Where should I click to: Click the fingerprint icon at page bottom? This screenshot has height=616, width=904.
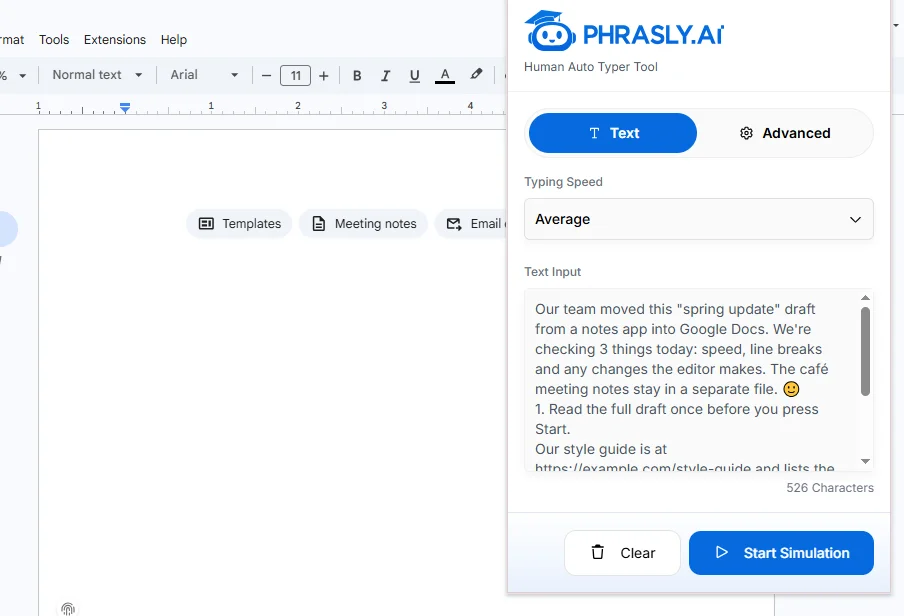point(68,609)
